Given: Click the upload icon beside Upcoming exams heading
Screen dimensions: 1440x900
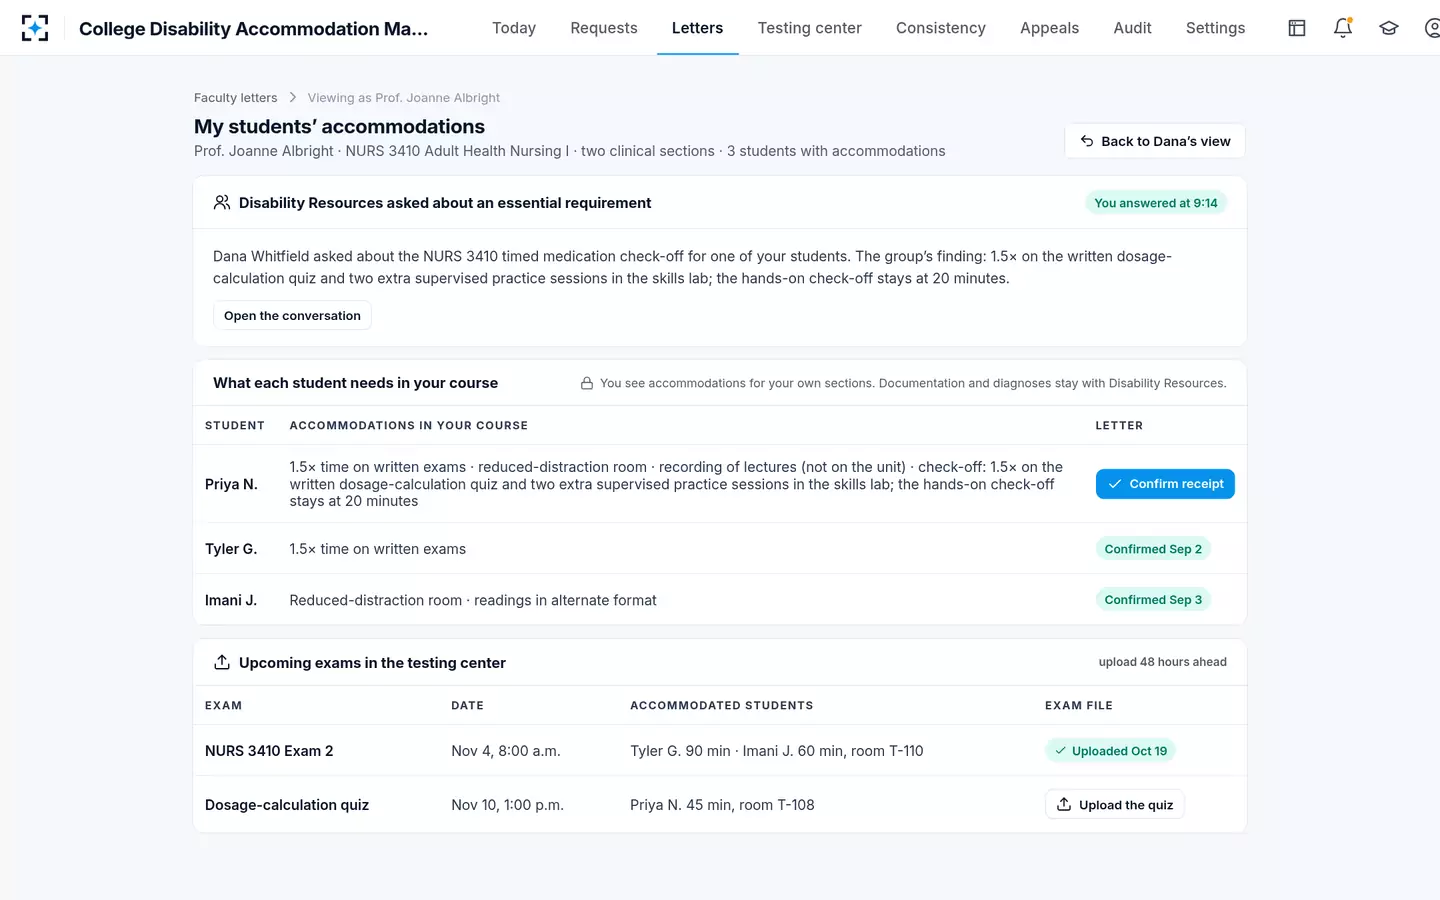Looking at the screenshot, I should pos(222,662).
